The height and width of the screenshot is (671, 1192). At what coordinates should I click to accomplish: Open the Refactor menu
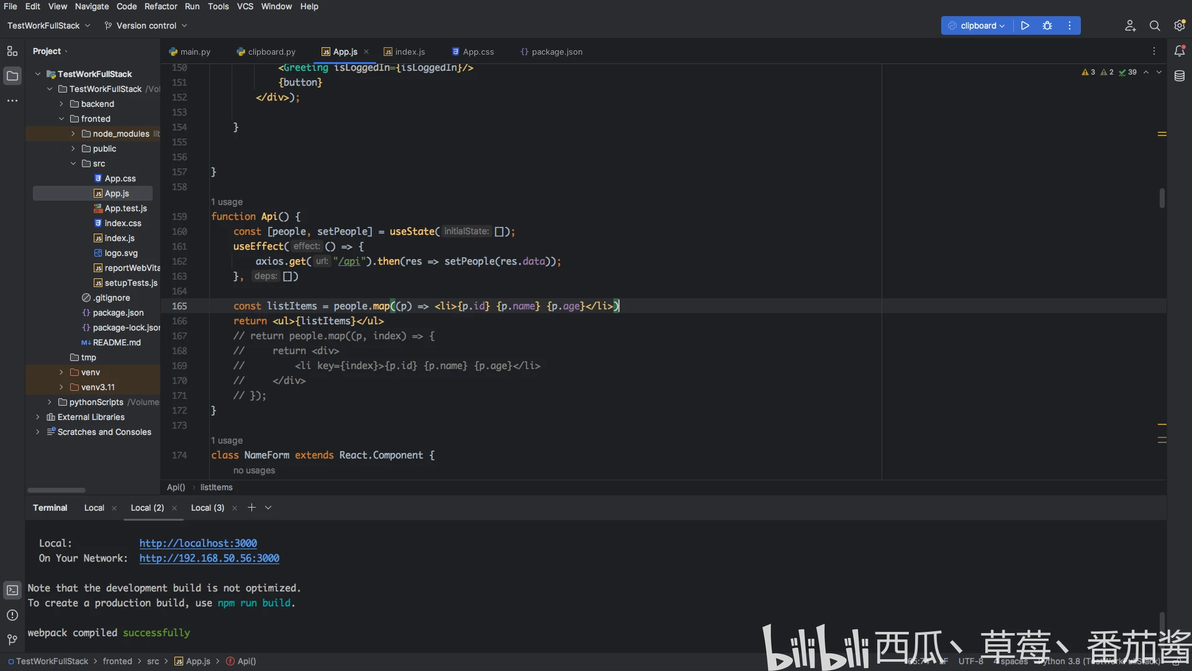pyautogui.click(x=160, y=6)
